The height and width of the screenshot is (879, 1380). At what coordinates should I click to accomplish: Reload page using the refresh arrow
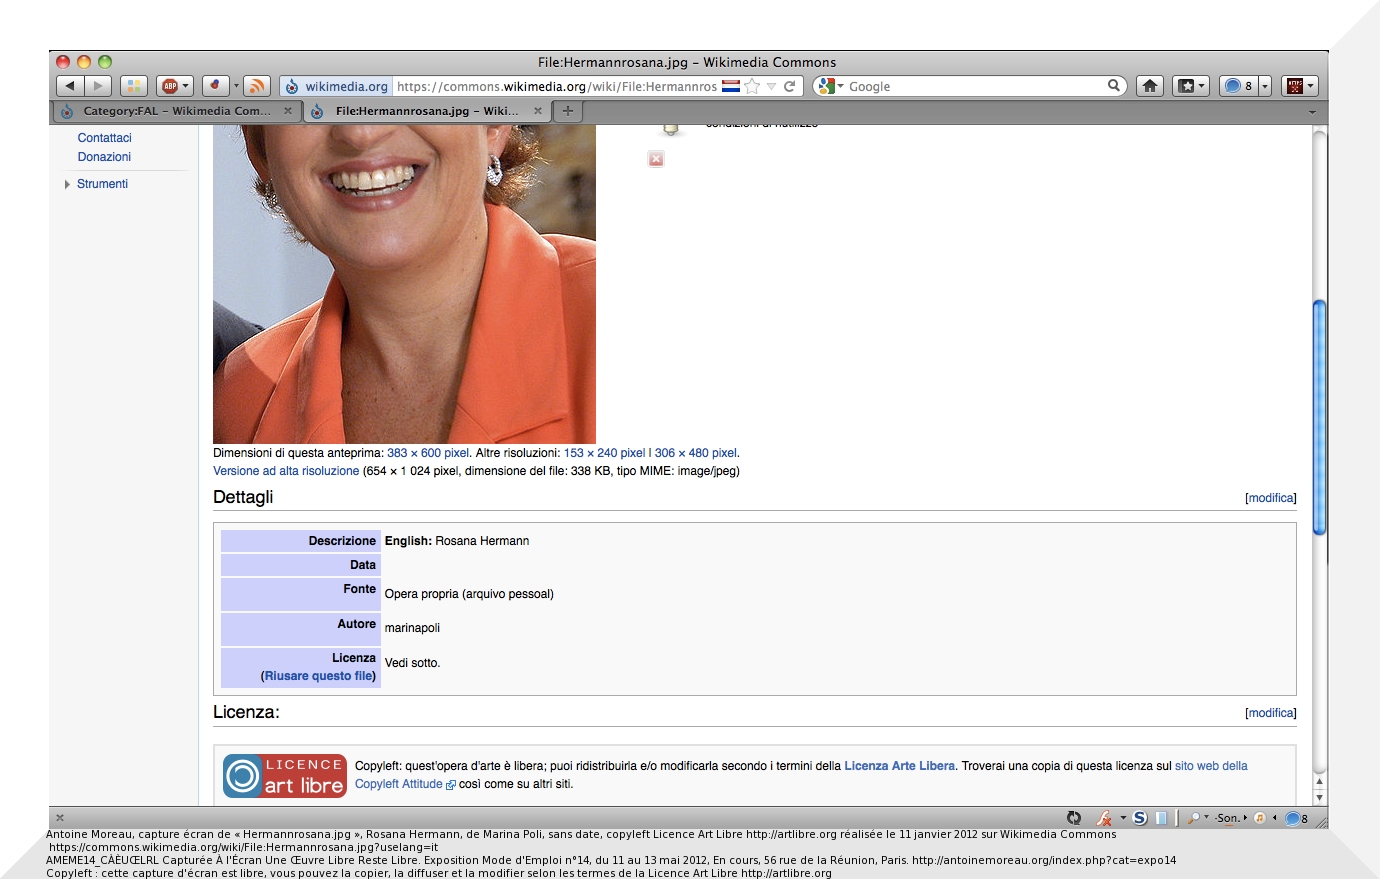[789, 86]
